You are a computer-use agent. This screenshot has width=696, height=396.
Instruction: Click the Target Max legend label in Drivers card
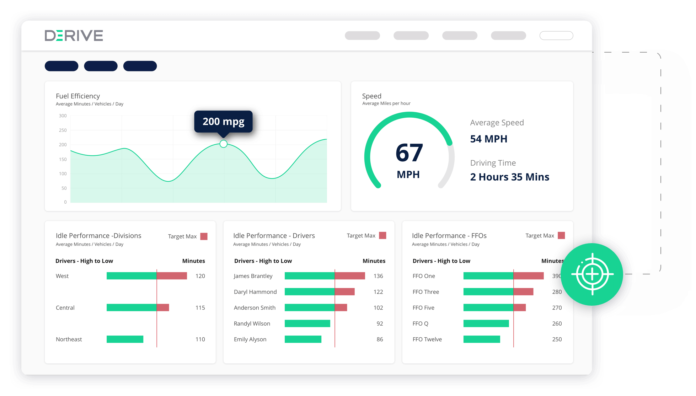click(x=361, y=236)
